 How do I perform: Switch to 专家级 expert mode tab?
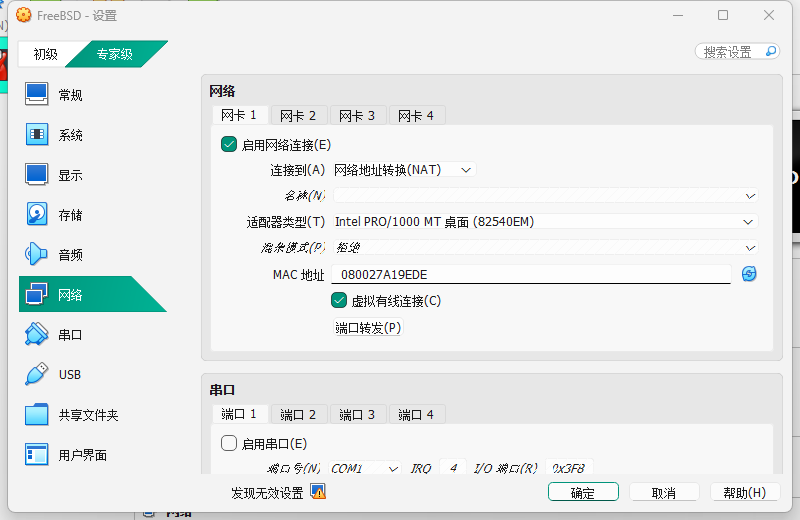(115, 54)
